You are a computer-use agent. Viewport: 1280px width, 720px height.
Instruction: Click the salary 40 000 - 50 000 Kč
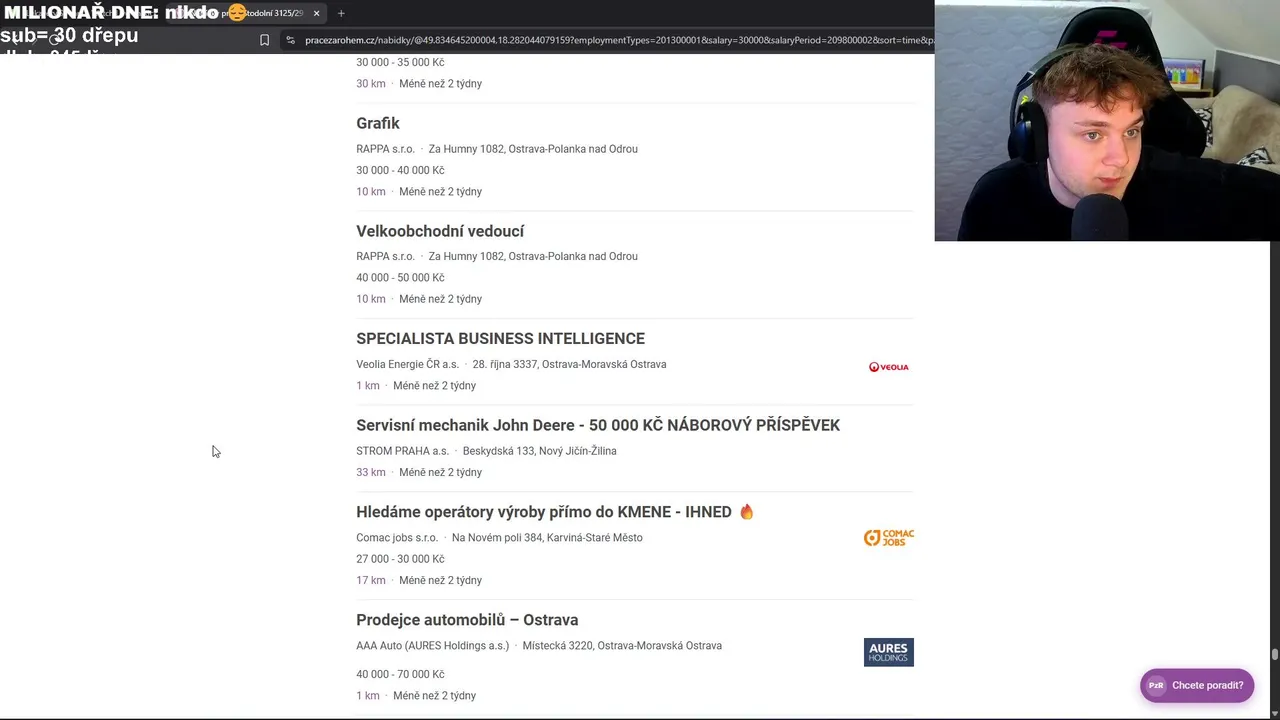(400, 278)
